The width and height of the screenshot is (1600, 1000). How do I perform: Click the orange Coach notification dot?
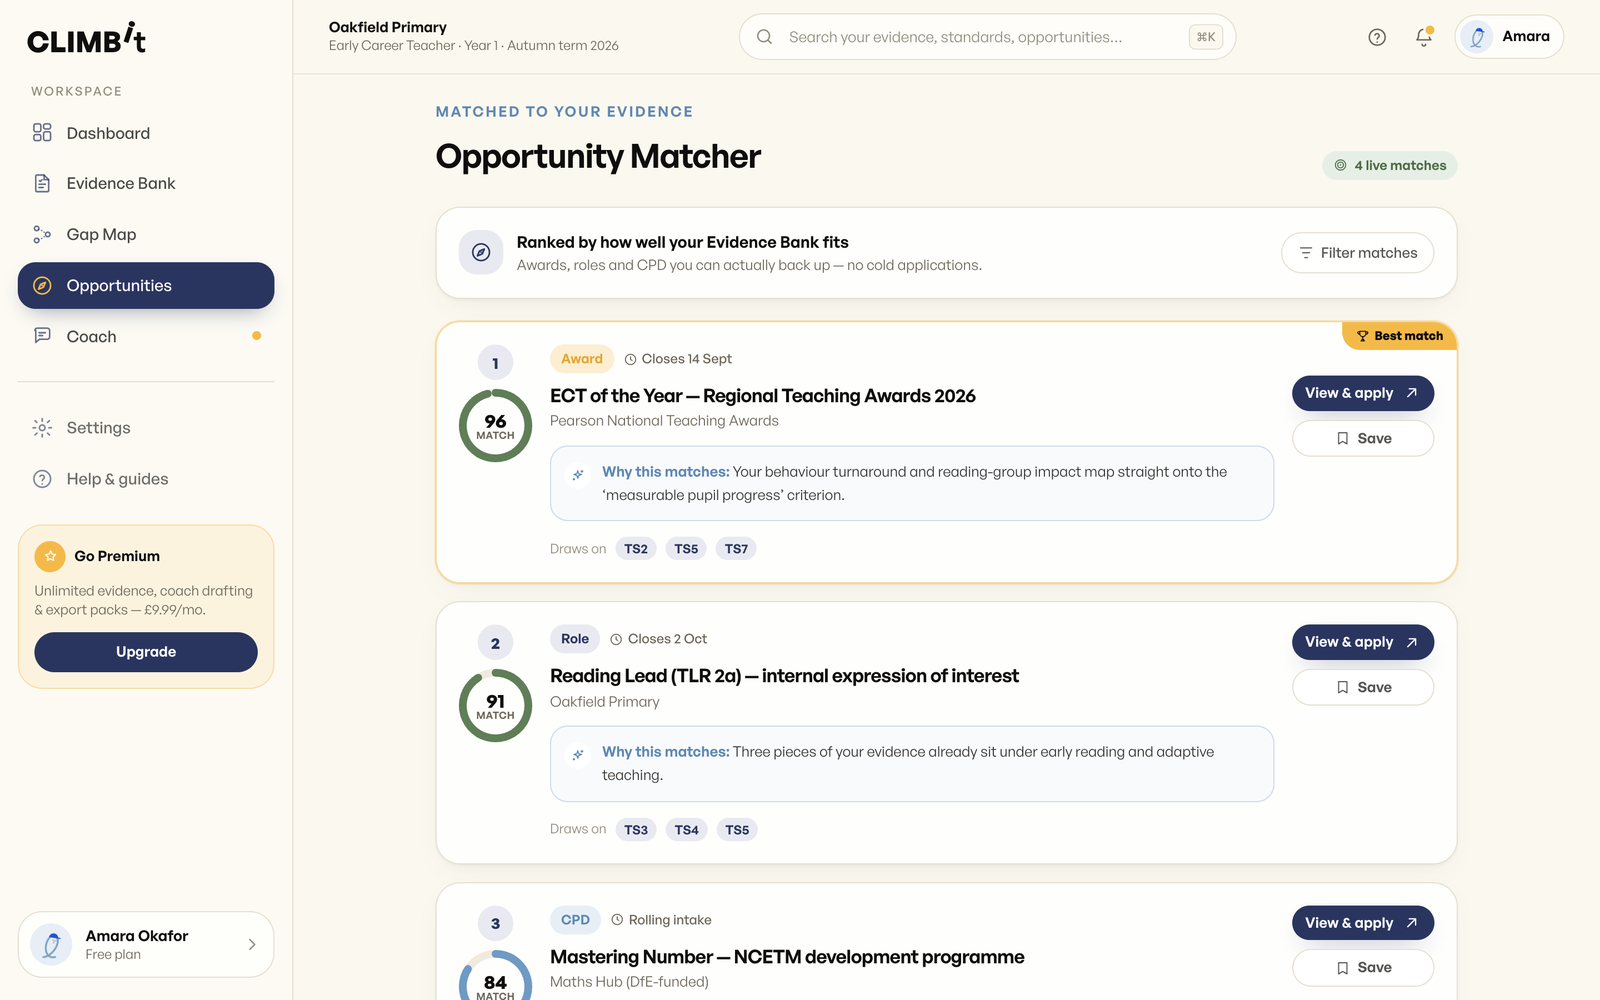click(257, 336)
